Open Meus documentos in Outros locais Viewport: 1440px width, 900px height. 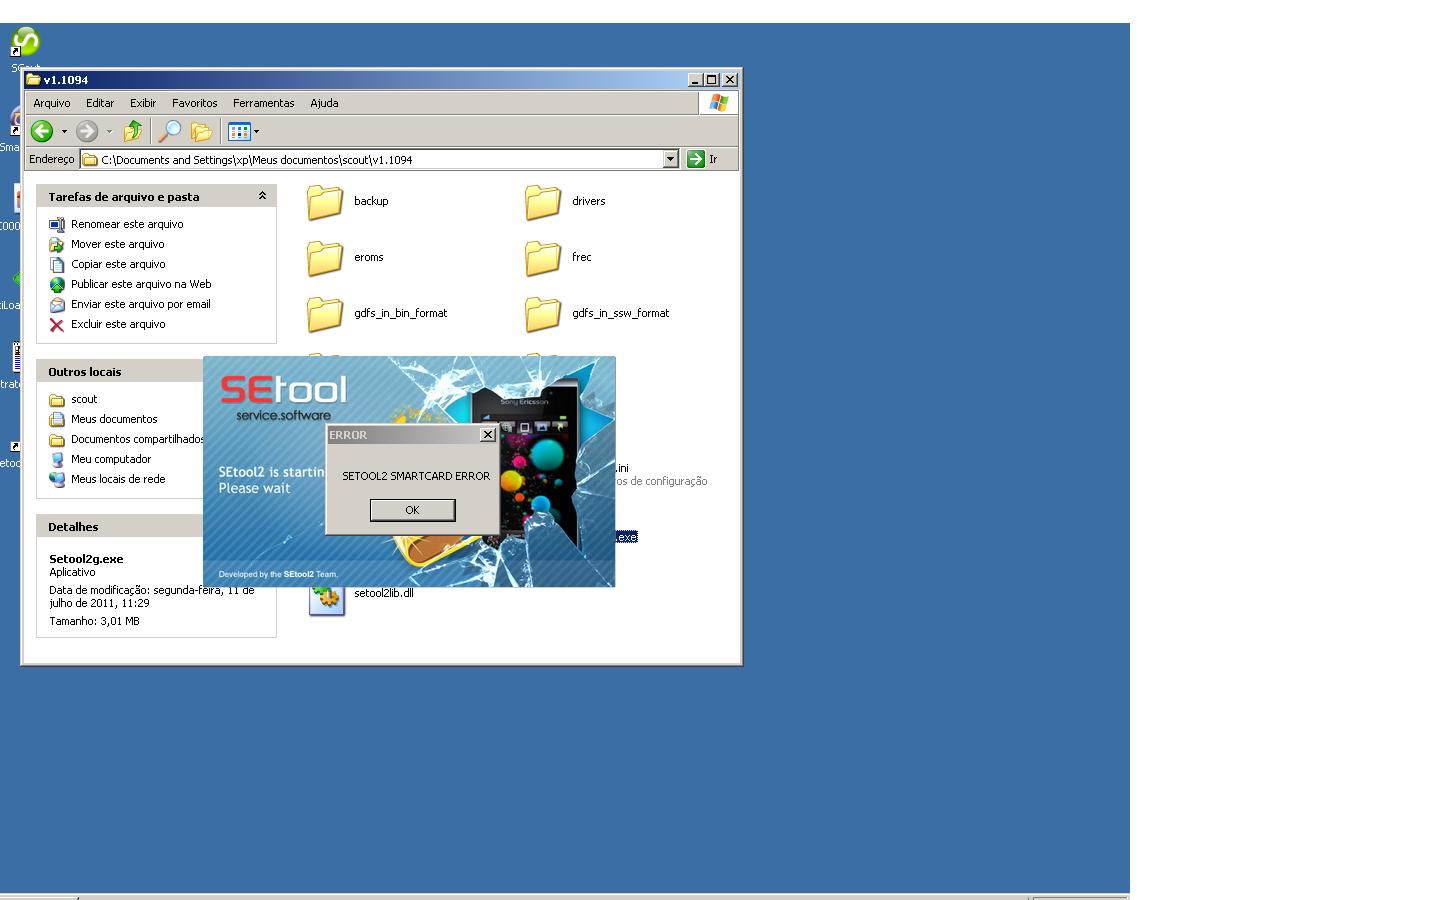114,419
